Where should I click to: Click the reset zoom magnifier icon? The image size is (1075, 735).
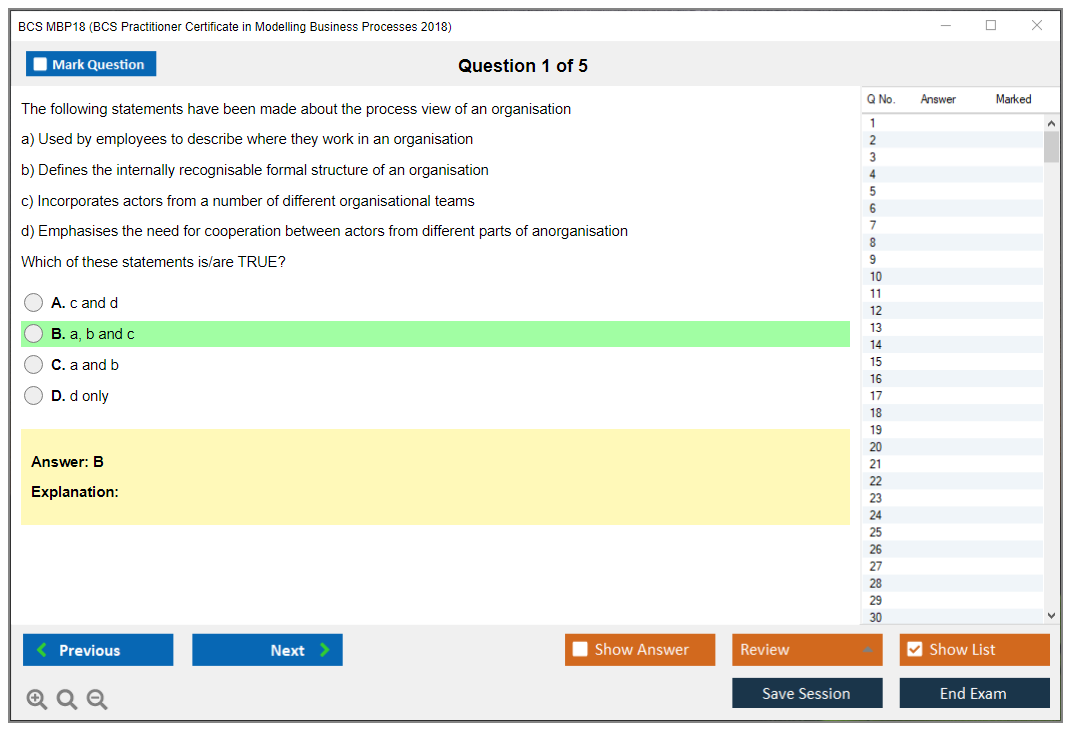point(67,699)
